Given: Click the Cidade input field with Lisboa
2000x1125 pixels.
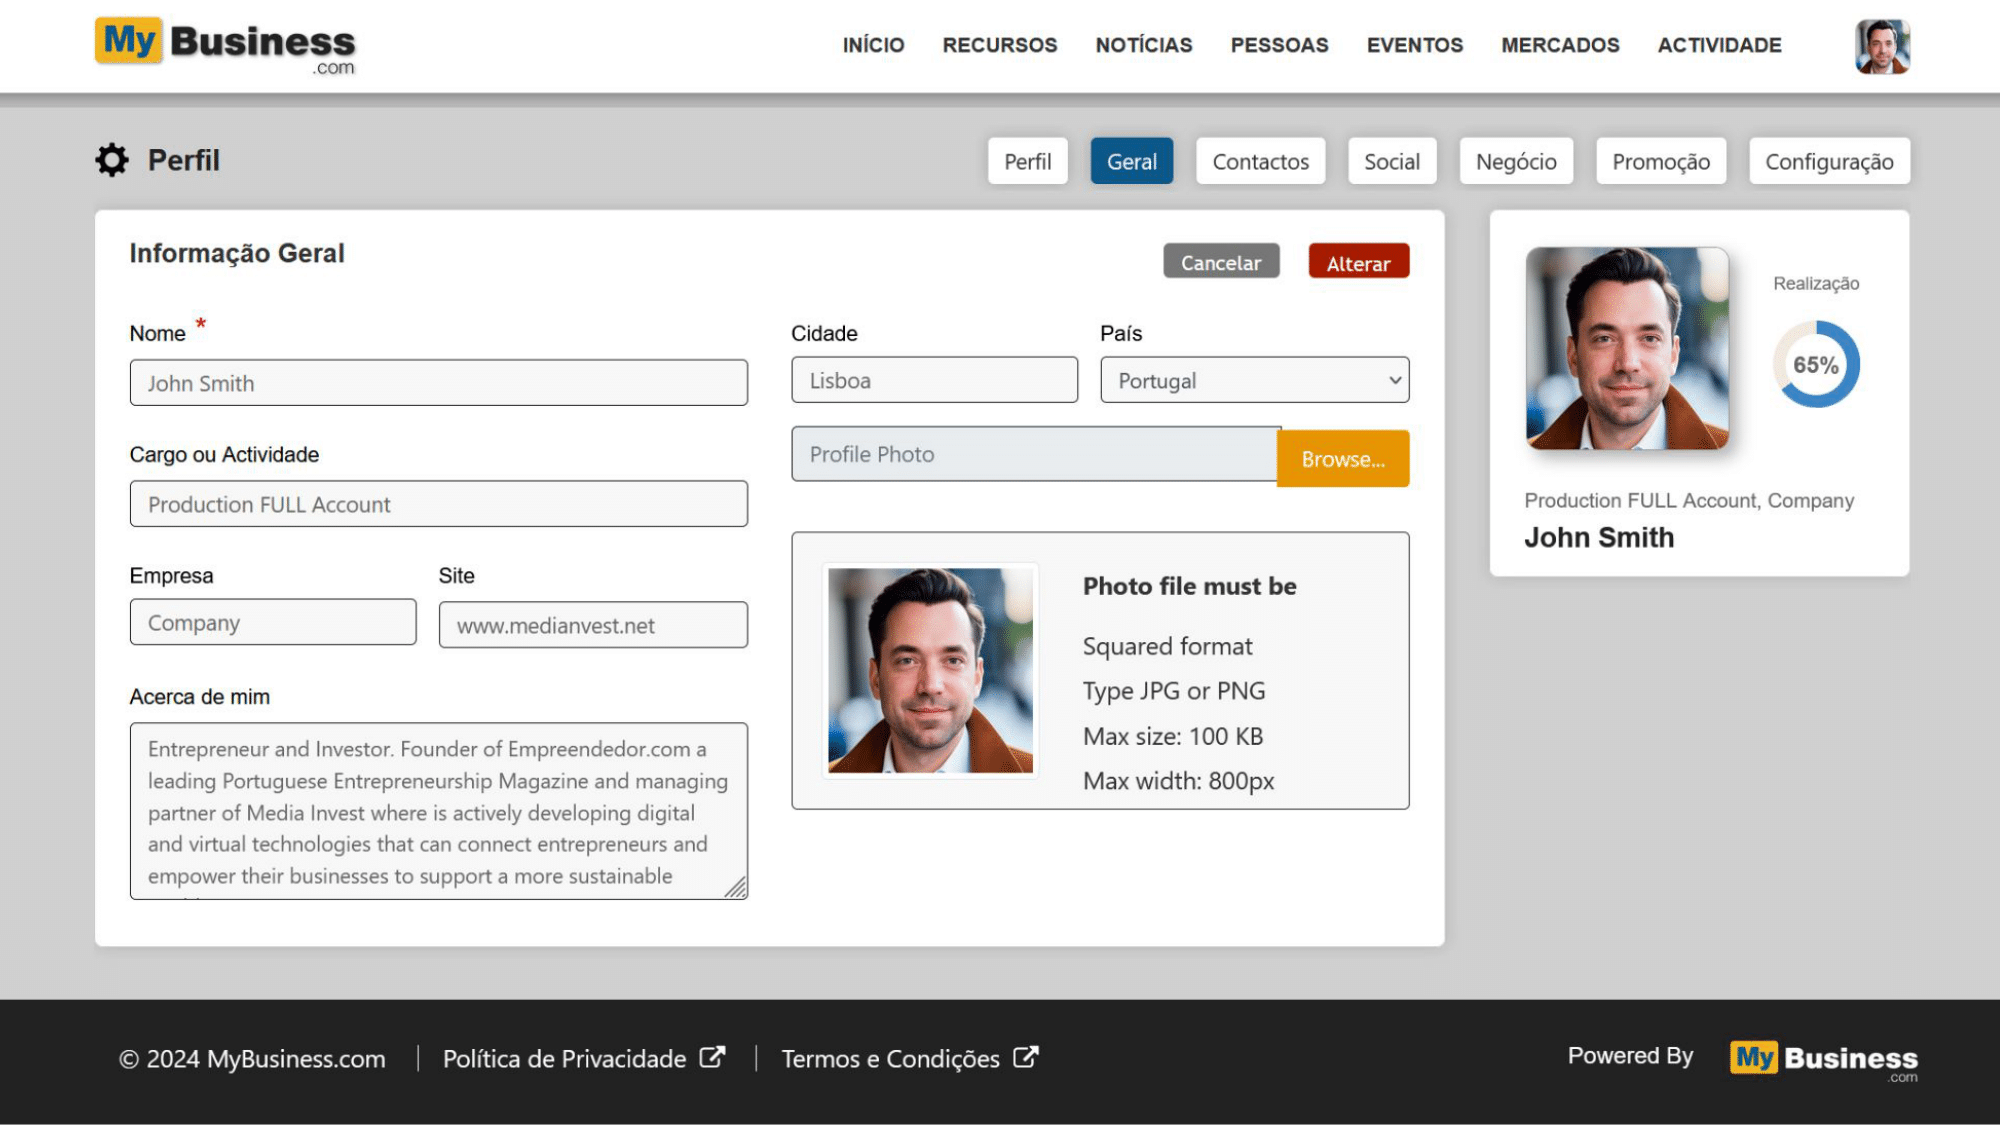Looking at the screenshot, I should [x=934, y=380].
